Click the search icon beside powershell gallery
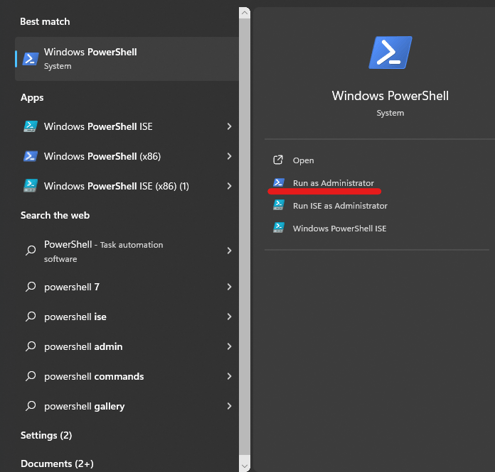 click(31, 406)
